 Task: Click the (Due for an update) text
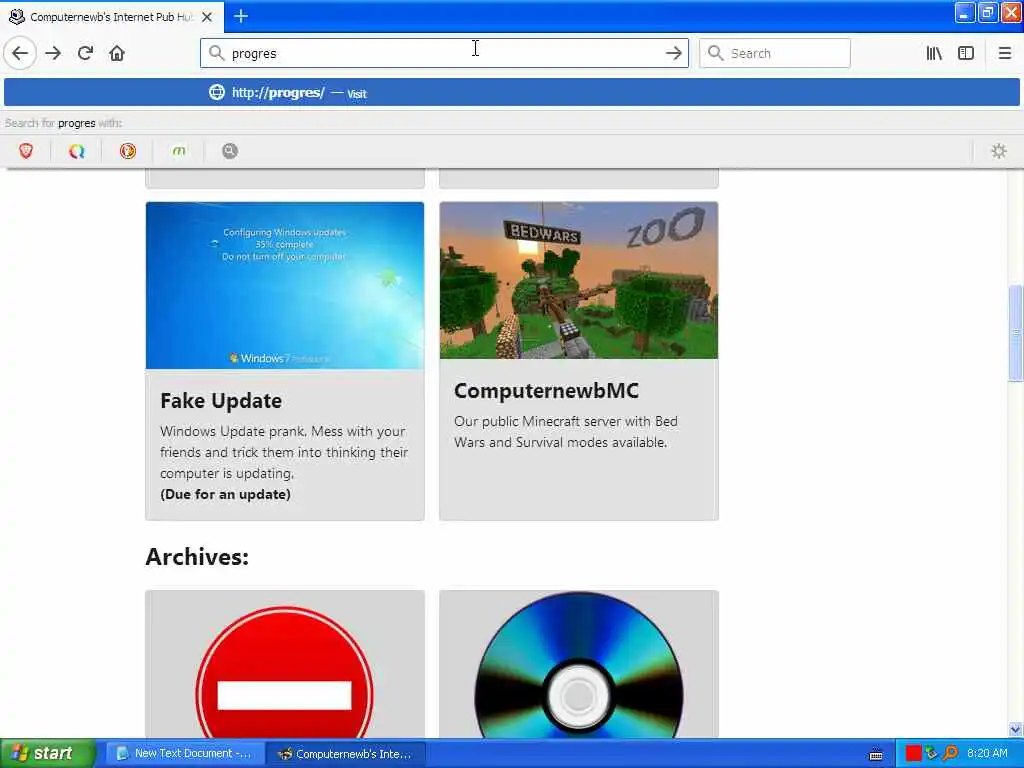click(225, 494)
